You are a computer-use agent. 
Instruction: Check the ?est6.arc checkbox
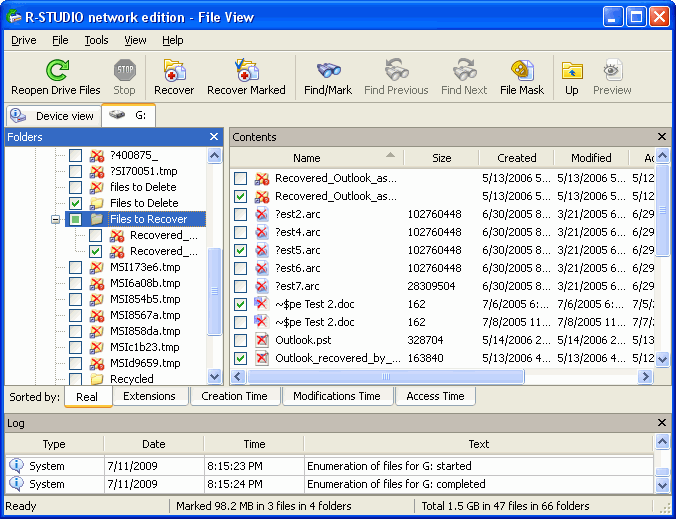(241, 268)
